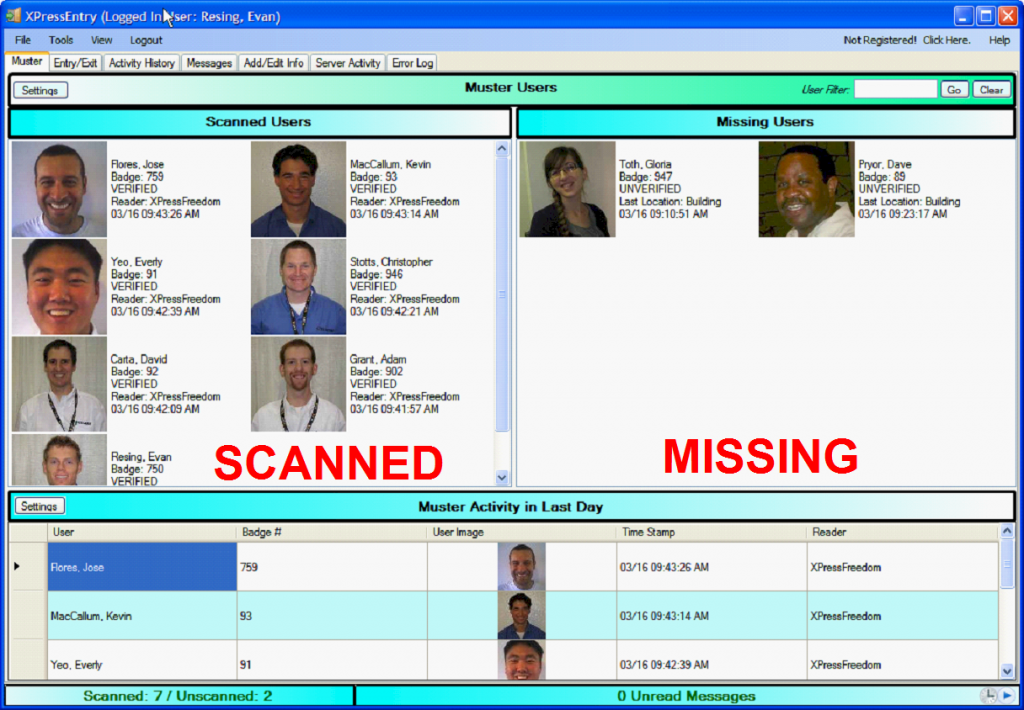This screenshot has width=1024, height=710.
Task: Select Flores, Jose's photo thumbnail
Action: point(57,190)
